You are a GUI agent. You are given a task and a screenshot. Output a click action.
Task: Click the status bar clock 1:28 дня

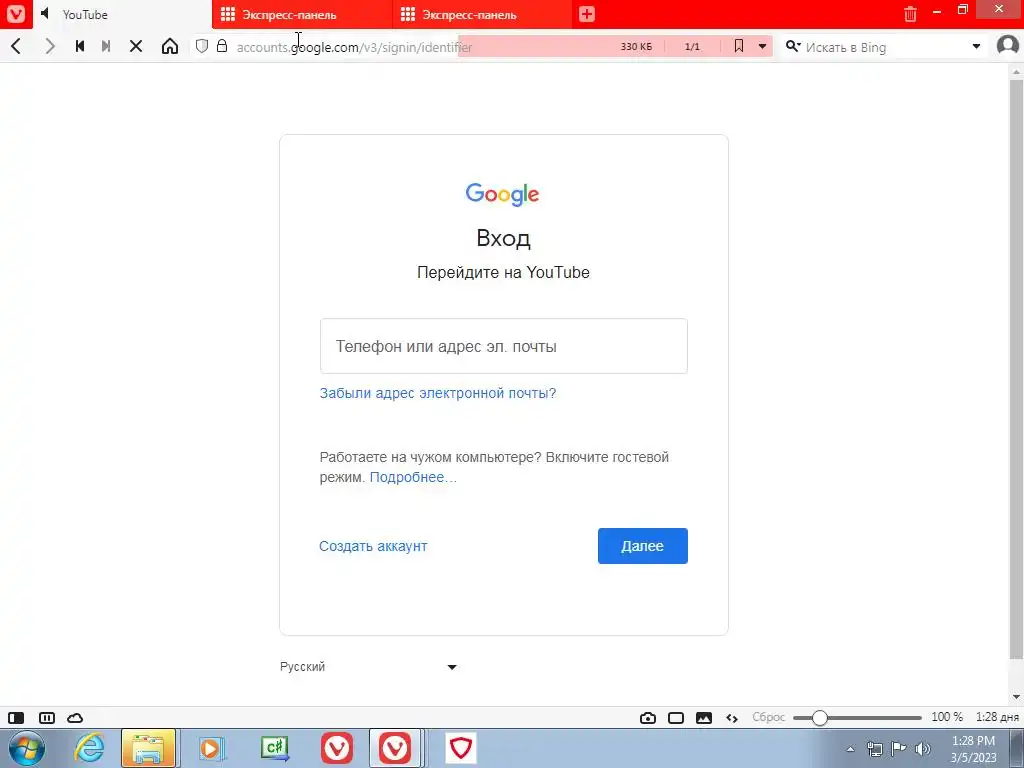click(997, 717)
